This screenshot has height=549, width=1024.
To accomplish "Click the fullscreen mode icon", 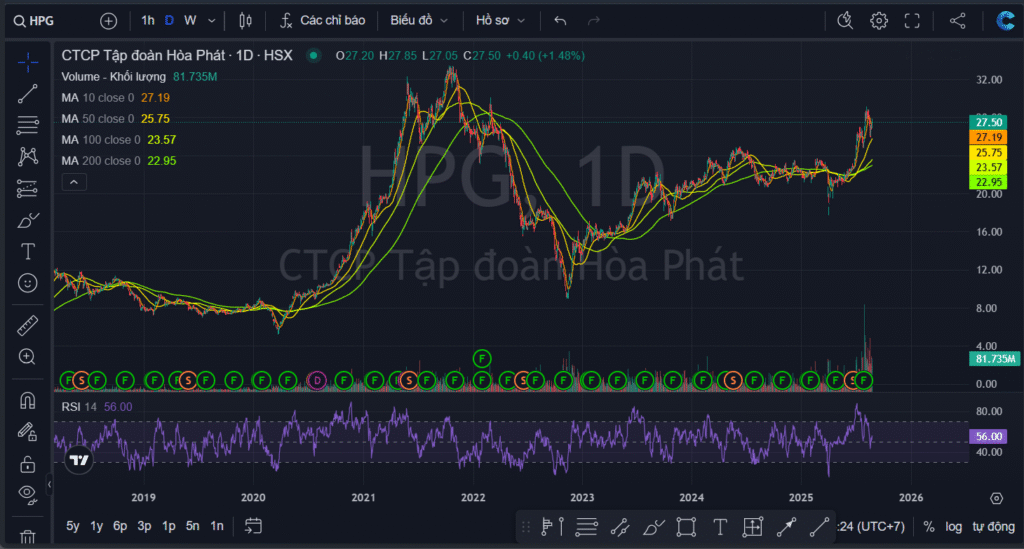I will [911, 20].
